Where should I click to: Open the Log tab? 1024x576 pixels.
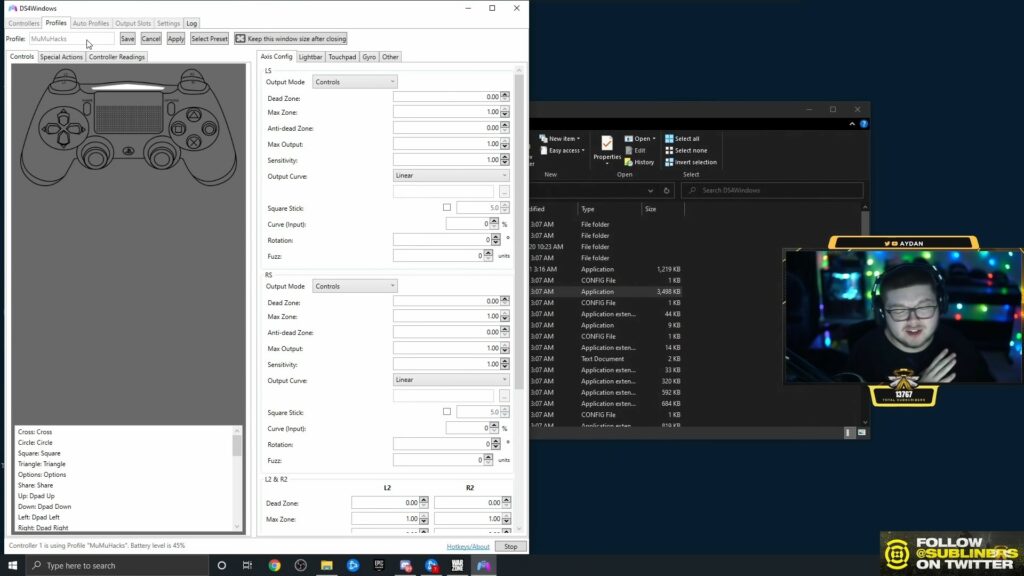[x=191, y=24]
